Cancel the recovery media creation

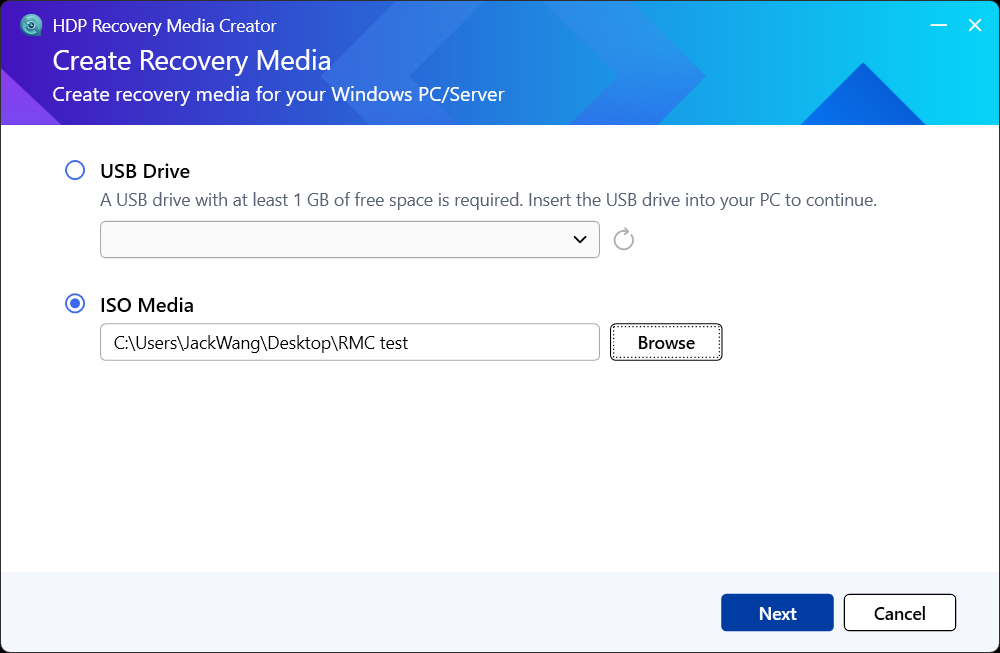click(x=899, y=613)
